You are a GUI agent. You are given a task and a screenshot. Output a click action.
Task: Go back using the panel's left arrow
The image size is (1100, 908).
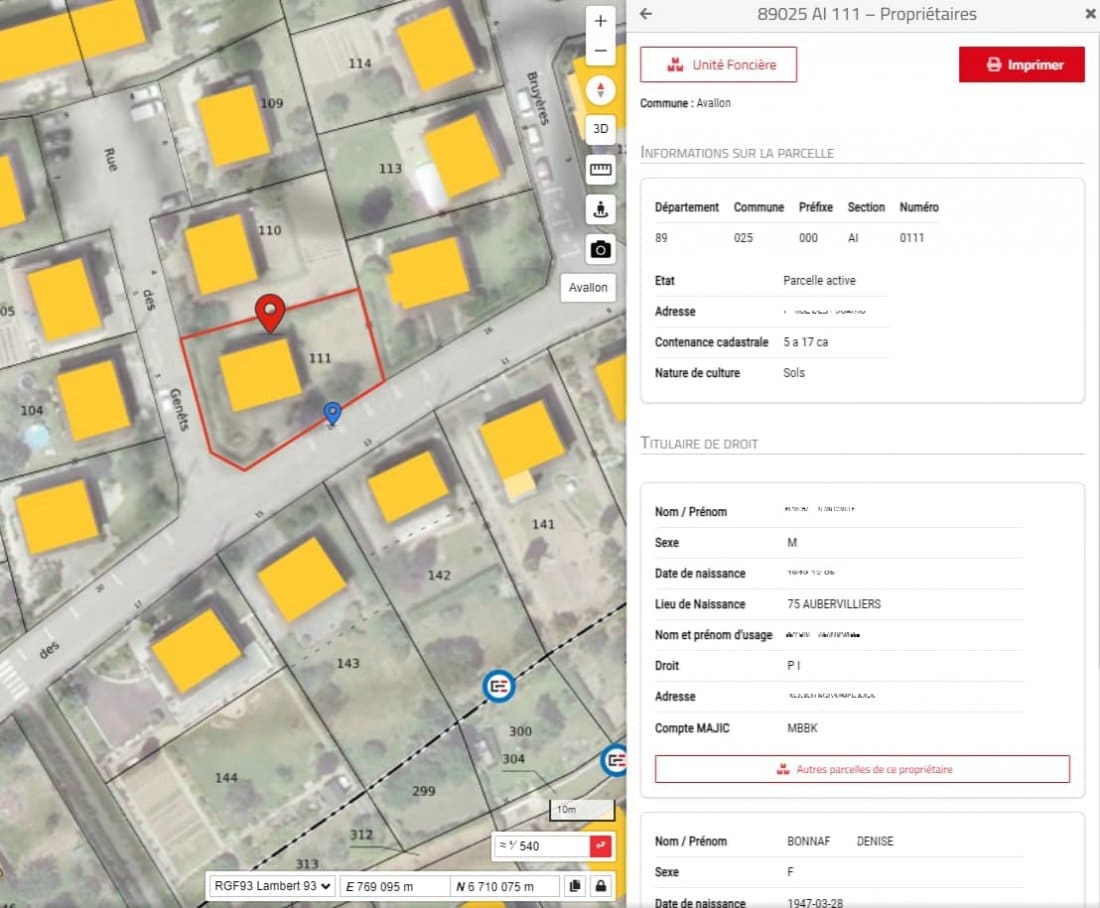[x=646, y=14]
